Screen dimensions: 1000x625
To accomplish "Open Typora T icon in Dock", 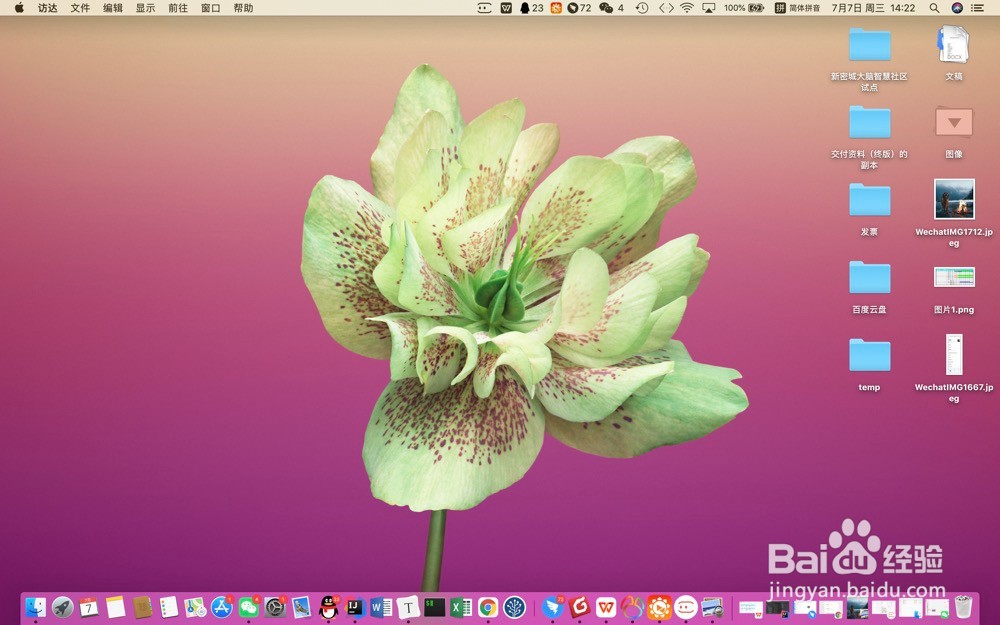I will [408, 607].
